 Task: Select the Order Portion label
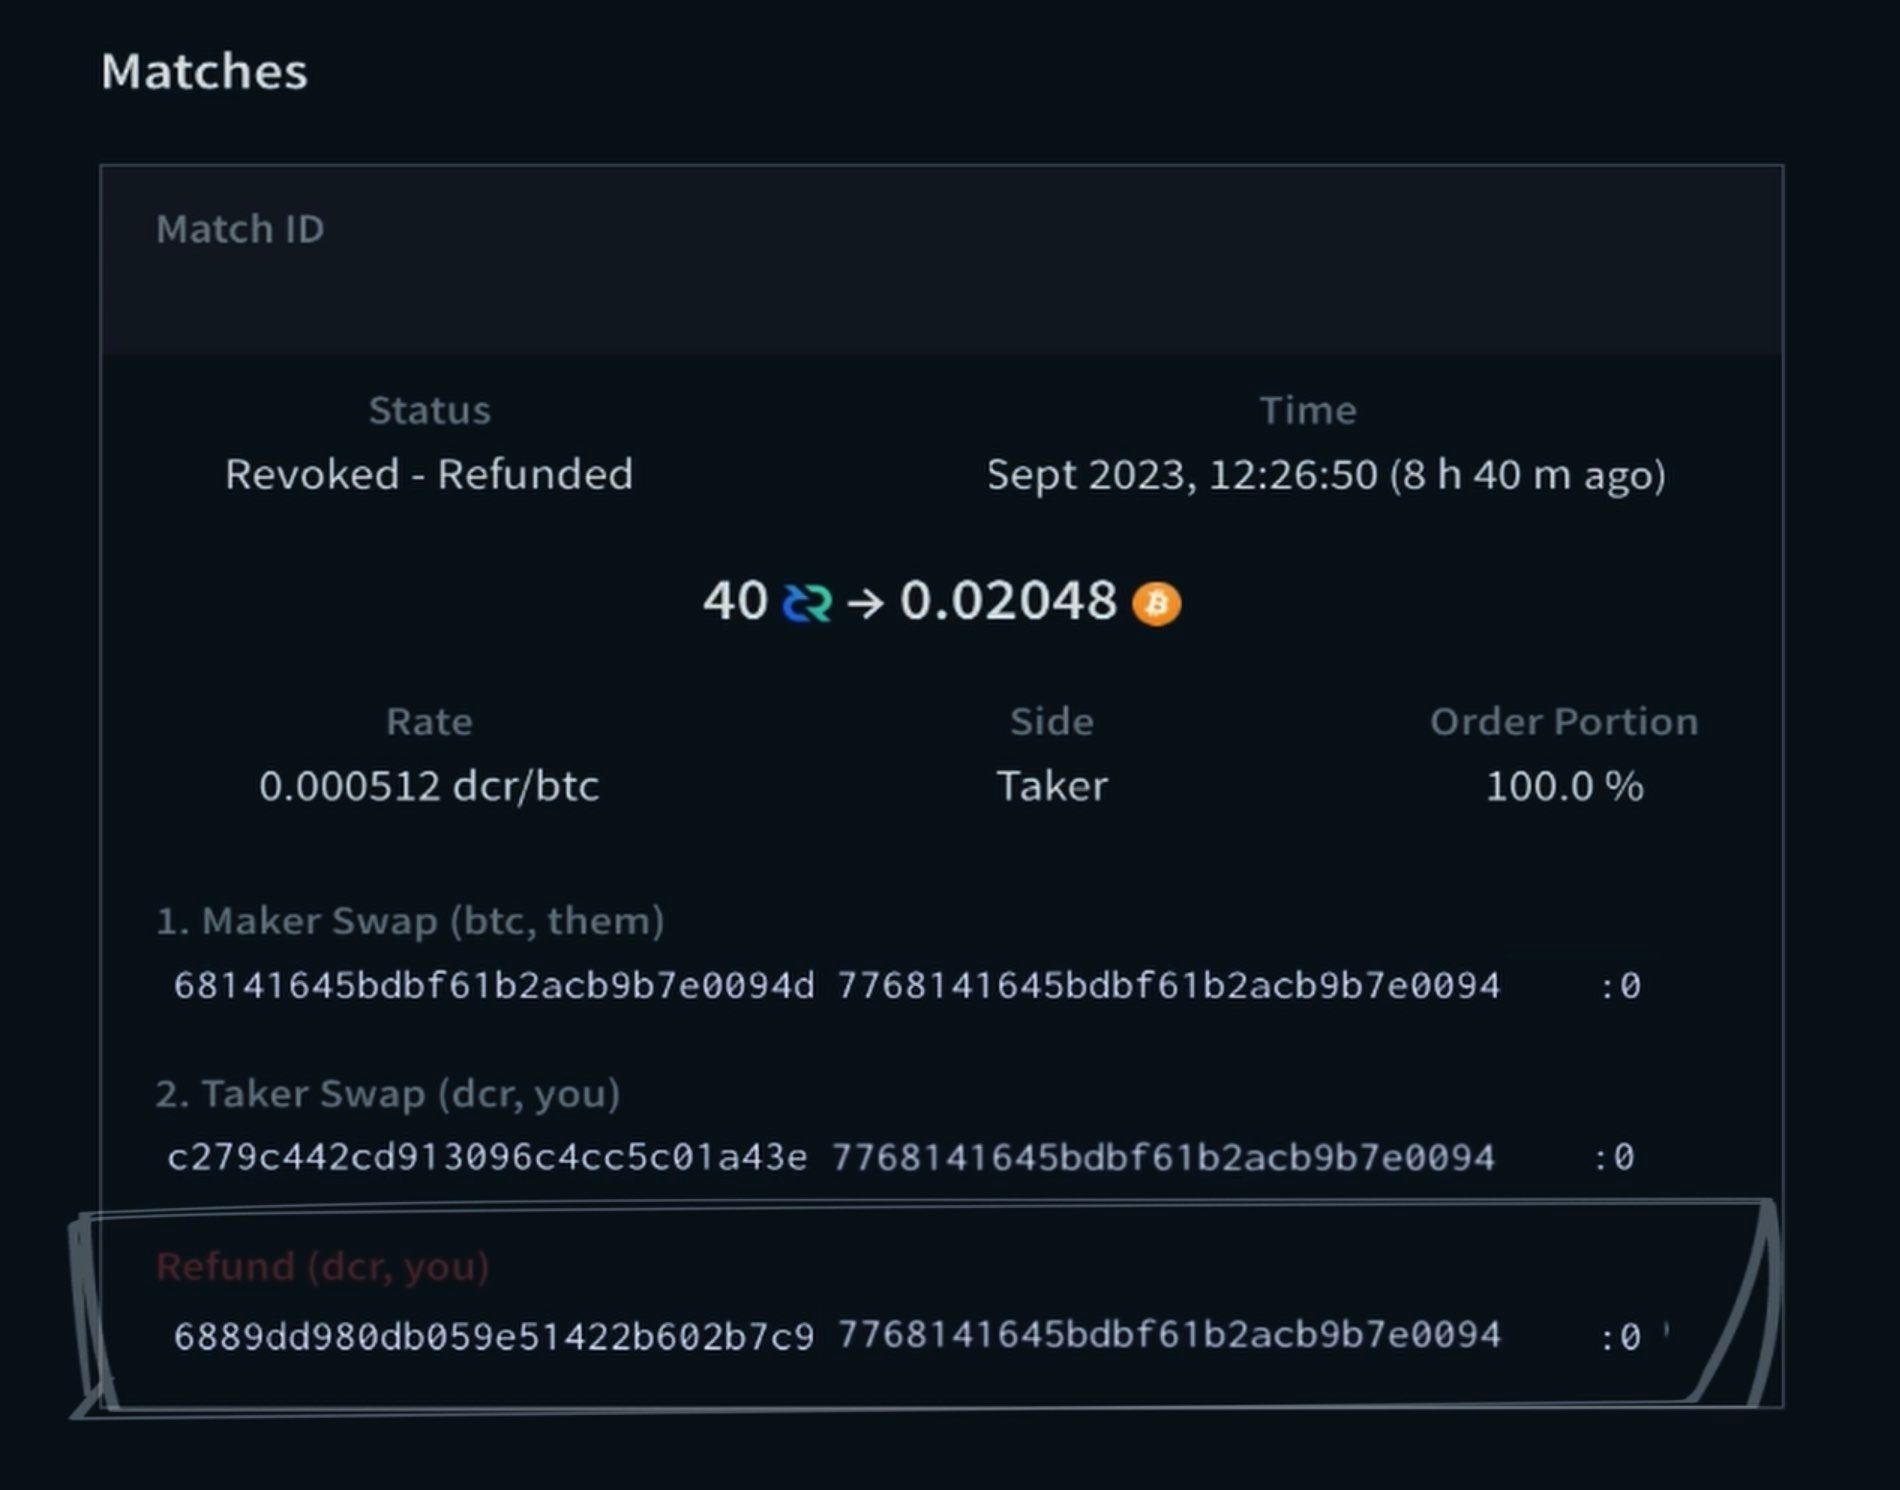[1564, 721]
